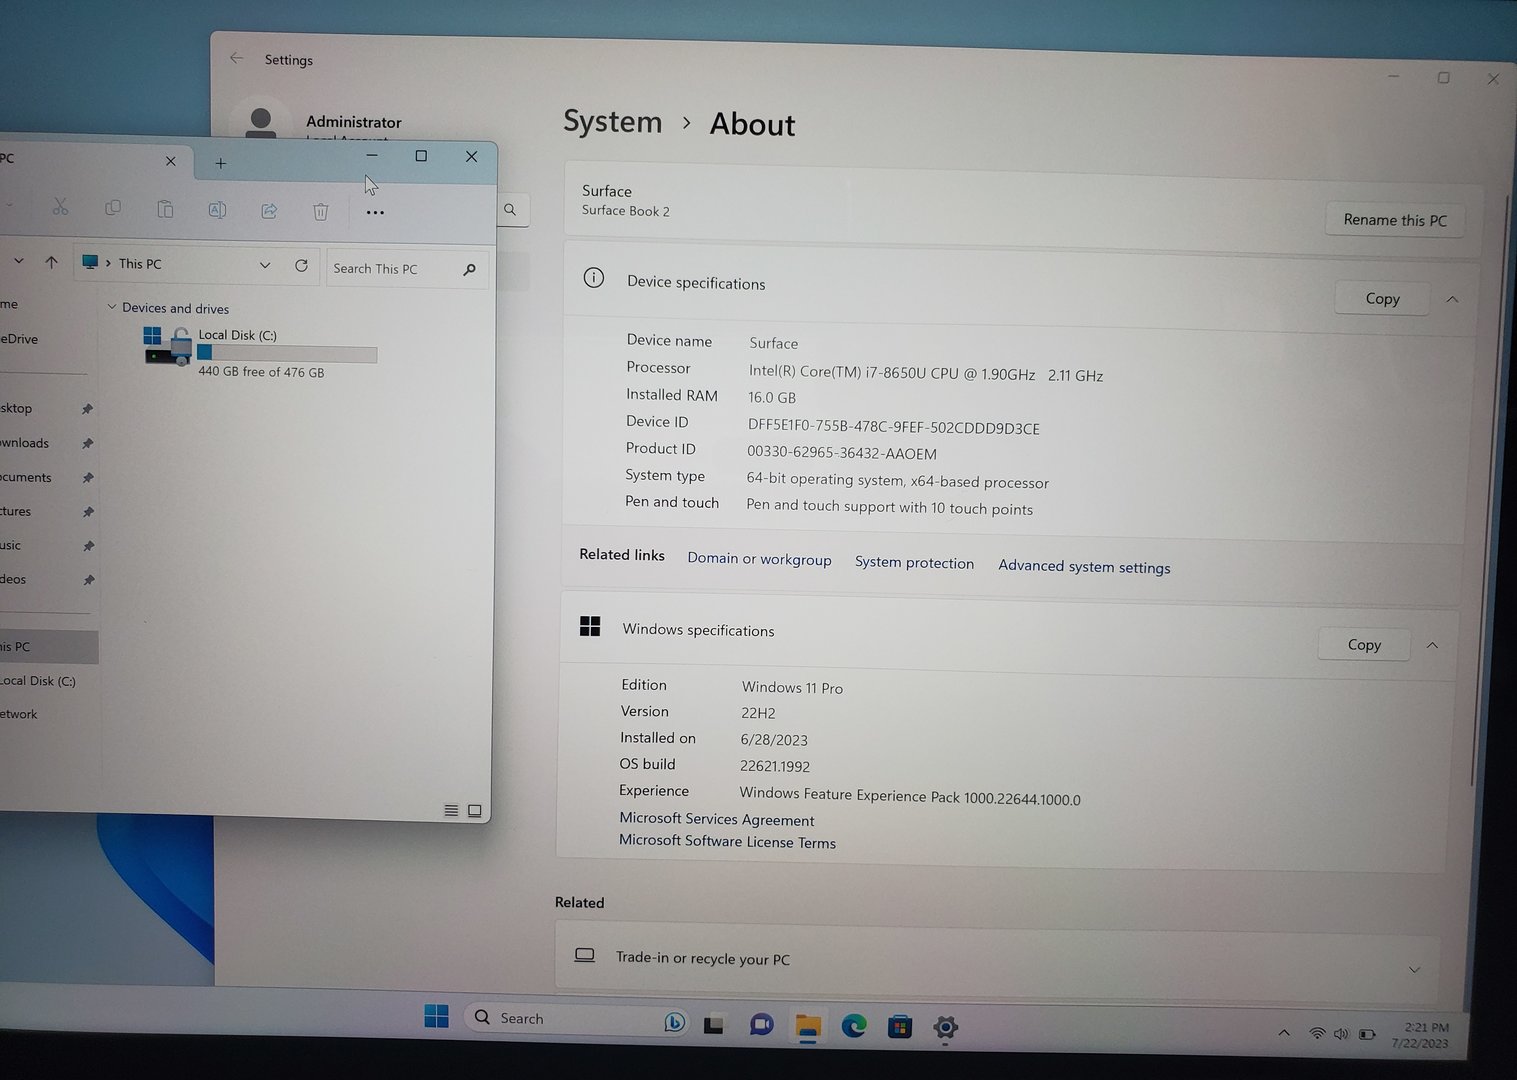Open Microsoft Store from the taskbar

[899, 1026]
